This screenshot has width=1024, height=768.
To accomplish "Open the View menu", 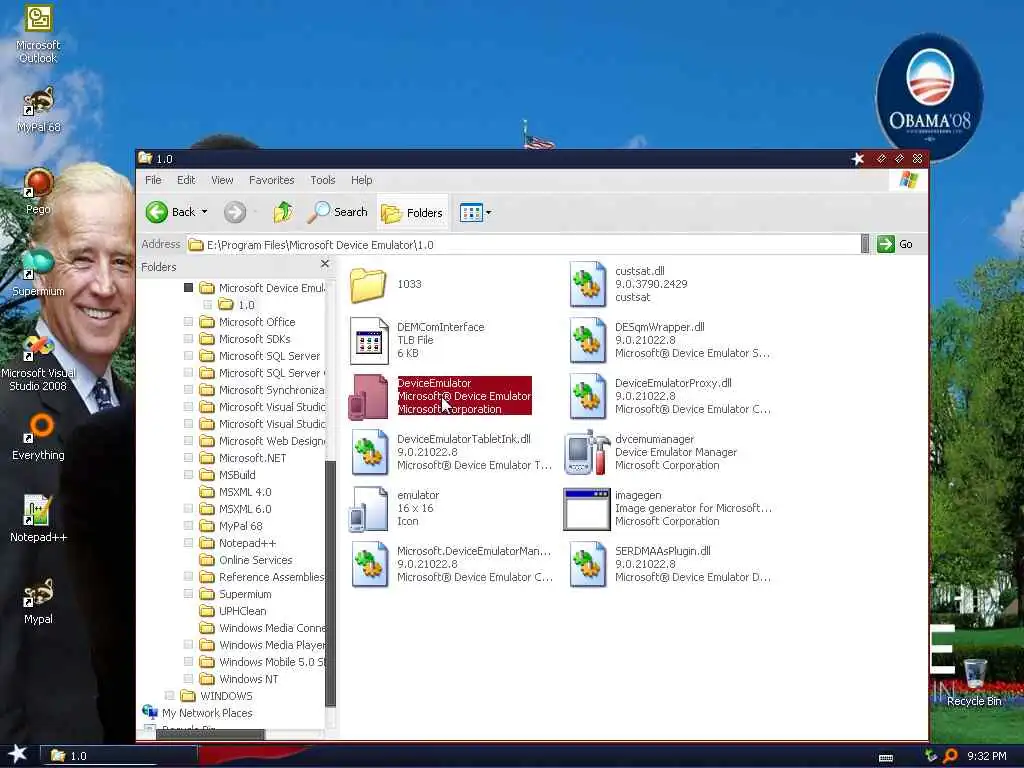I will [222, 180].
